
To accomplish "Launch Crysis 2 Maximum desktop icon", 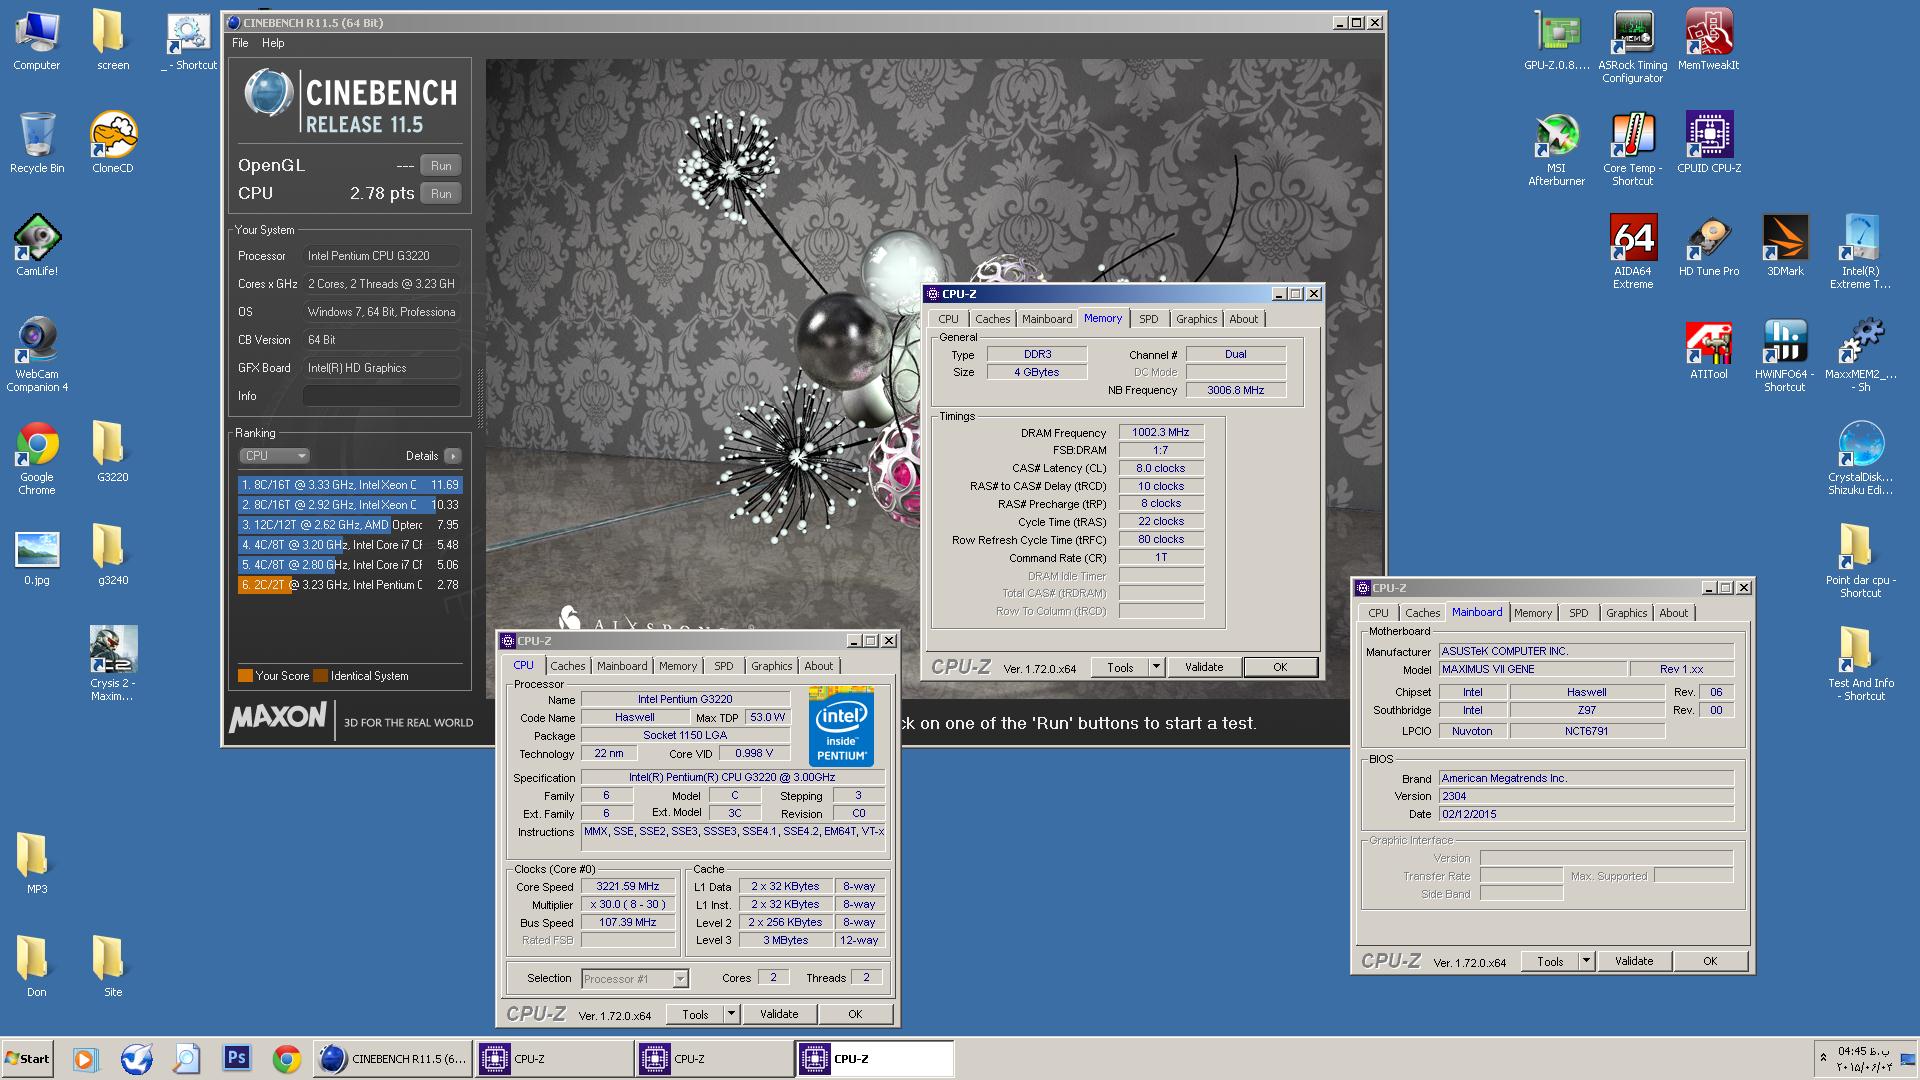I will (x=113, y=664).
